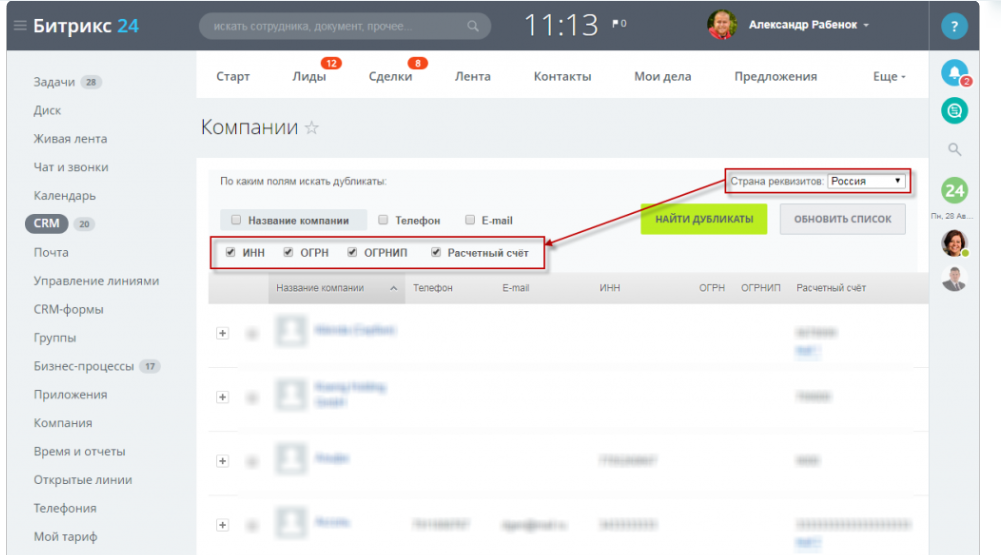
Task: Open Бизнес-процессы in sidebar
Action: click(x=84, y=366)
